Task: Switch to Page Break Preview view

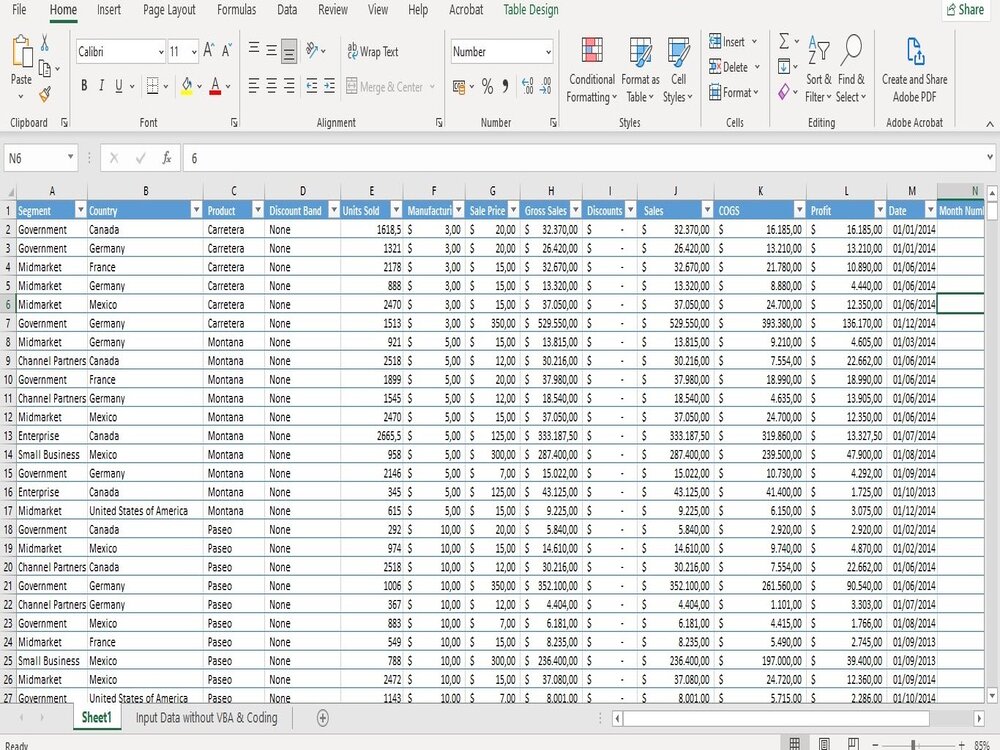Action: coord(853,744)
